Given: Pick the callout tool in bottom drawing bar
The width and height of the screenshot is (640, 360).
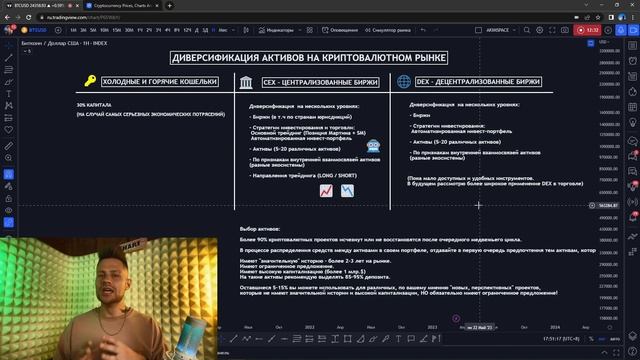Looking at the screenshot, I should (411, 338).
